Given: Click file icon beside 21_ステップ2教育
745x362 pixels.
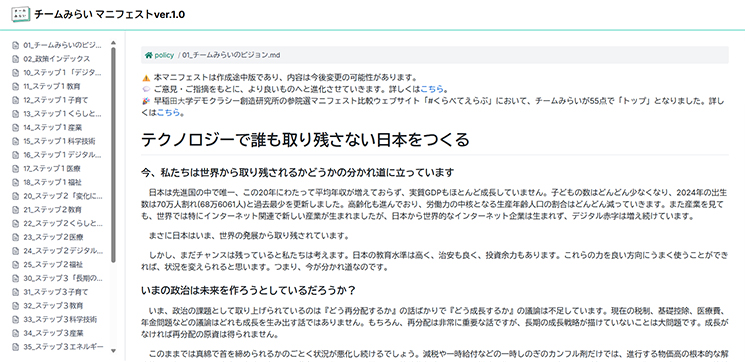Looking at the screenshot, I should click(x=15, y=210).
